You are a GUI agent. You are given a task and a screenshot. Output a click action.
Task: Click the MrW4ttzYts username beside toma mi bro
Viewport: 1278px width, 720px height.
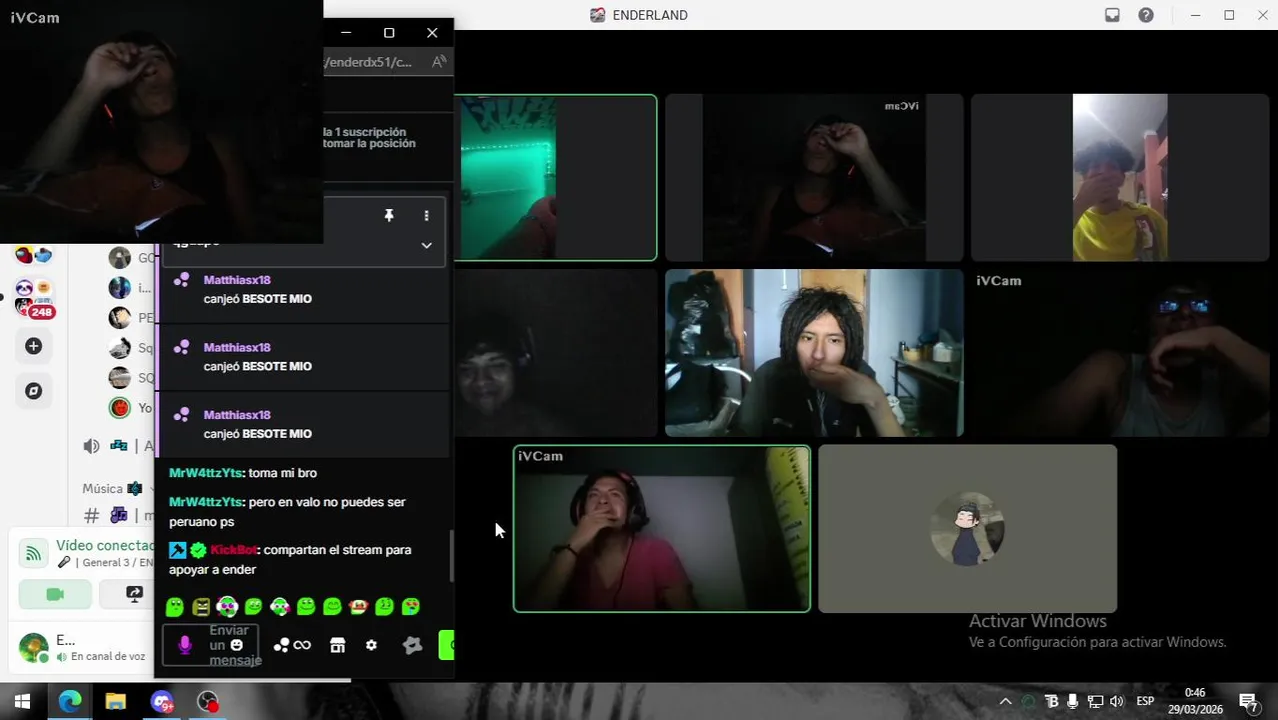tap(206, 473)
